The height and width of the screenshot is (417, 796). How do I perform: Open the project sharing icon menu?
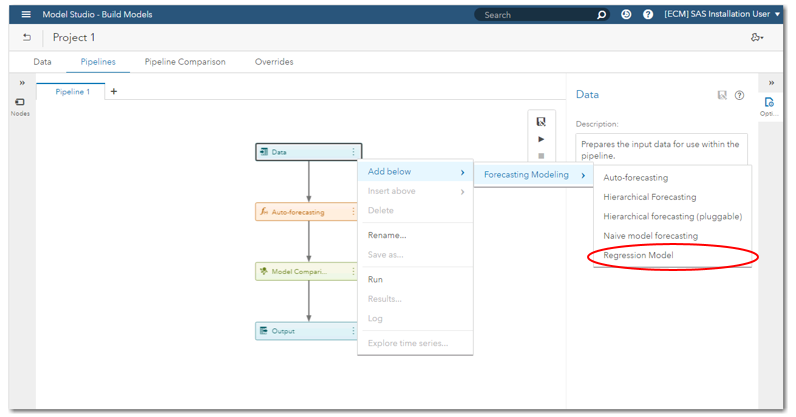click(757, 37)
